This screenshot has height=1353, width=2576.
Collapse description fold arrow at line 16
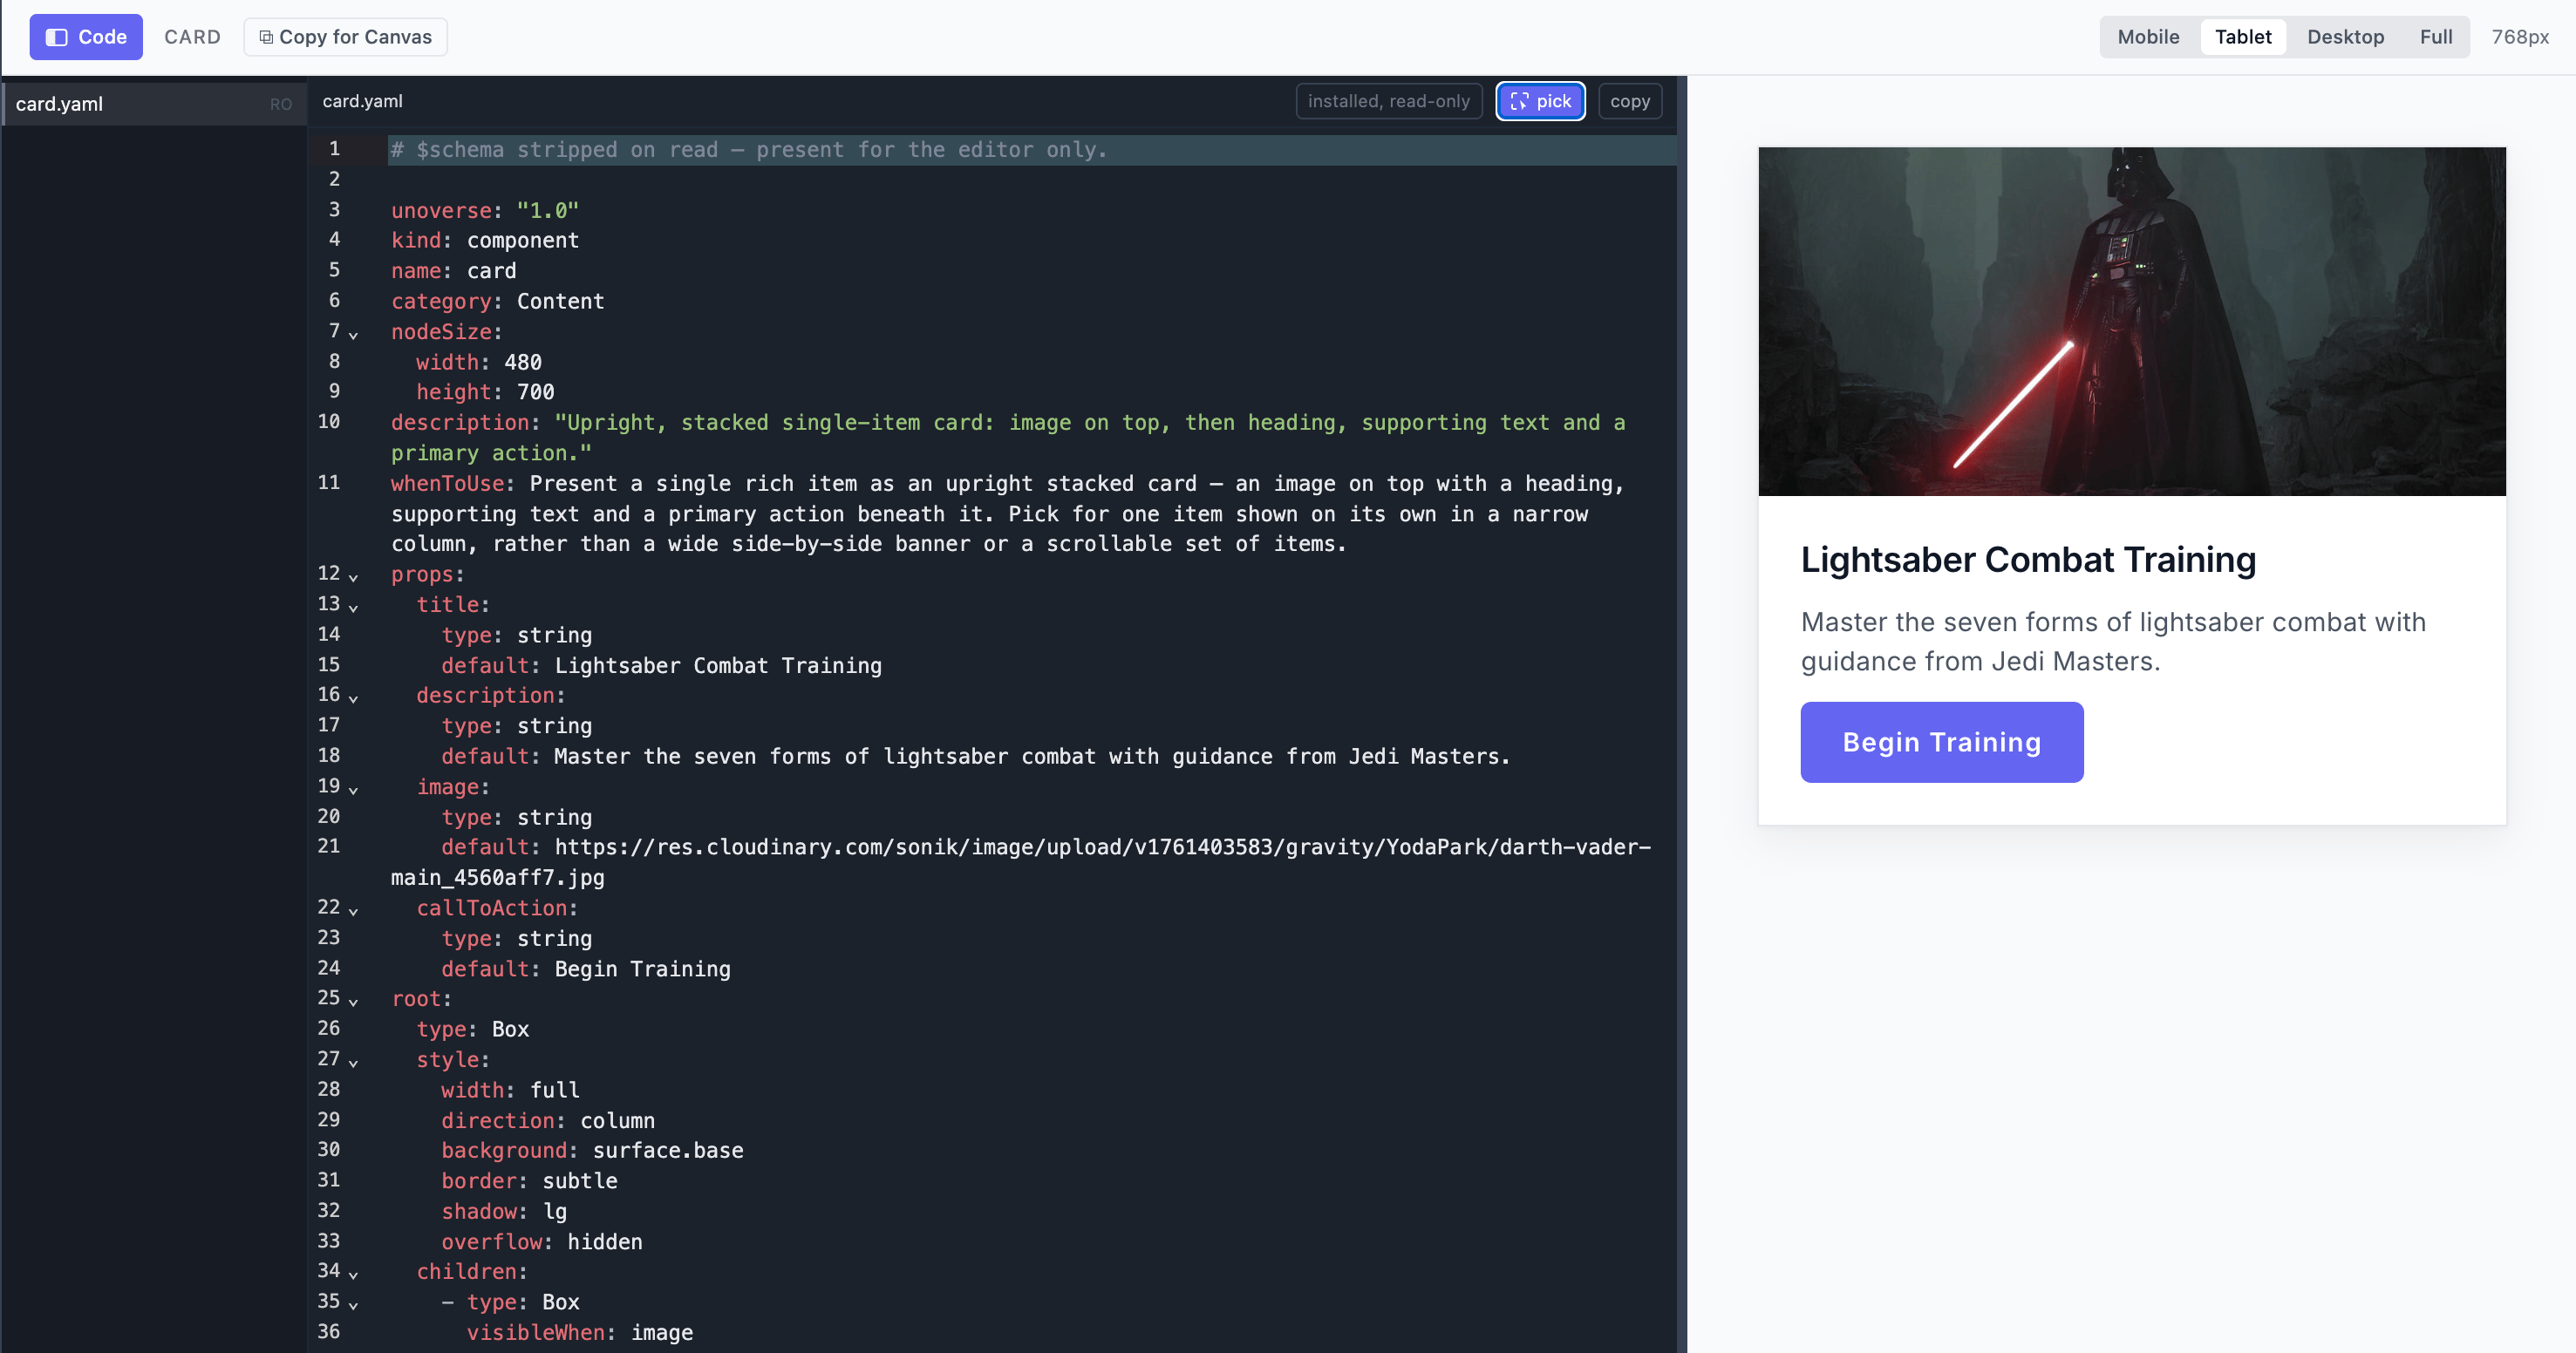click(353, 698)
